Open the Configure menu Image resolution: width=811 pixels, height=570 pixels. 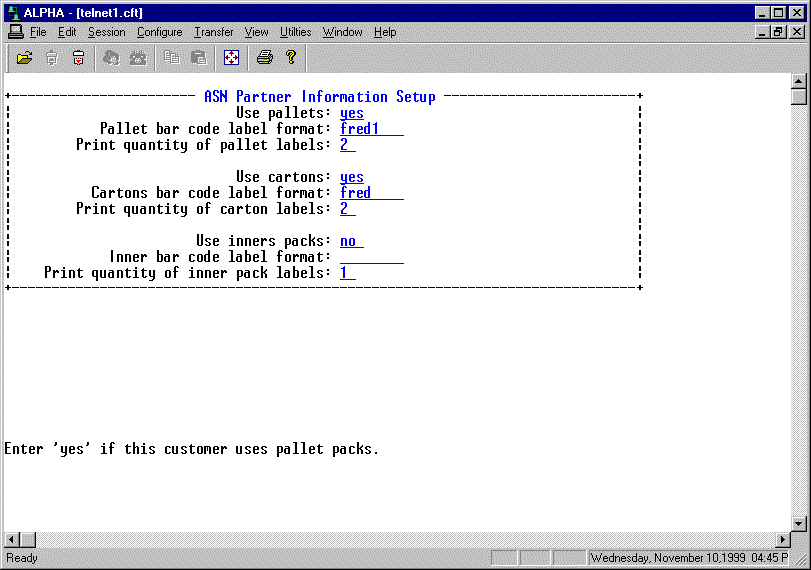pyautogui.click(x=159, y=32)
